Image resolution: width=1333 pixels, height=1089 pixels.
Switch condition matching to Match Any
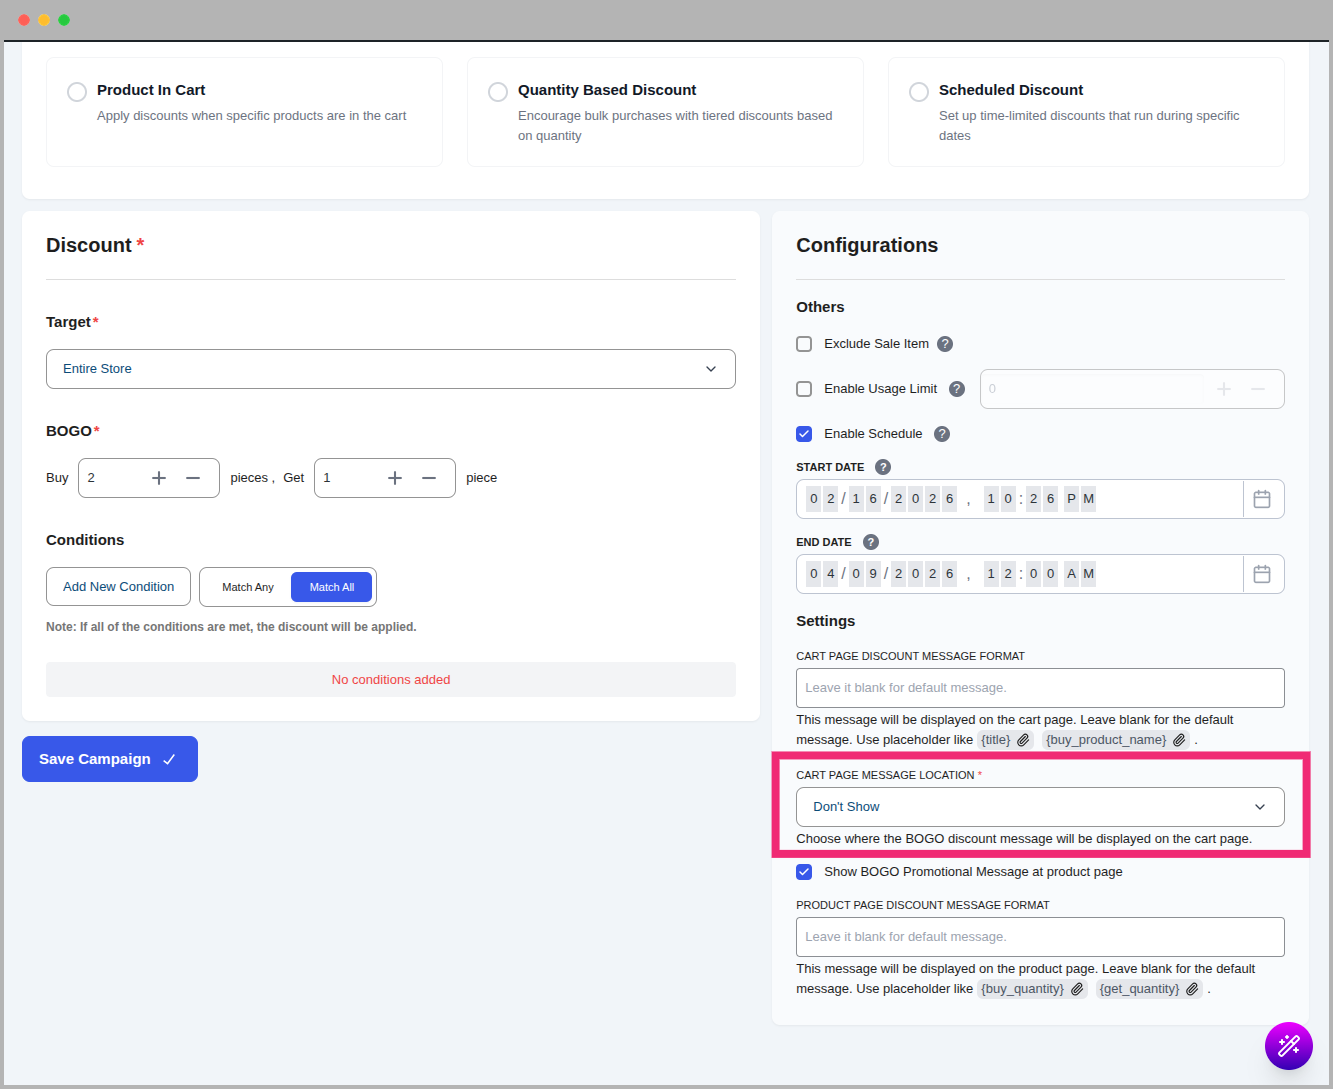pyautogui.click(x=247, y=587)
